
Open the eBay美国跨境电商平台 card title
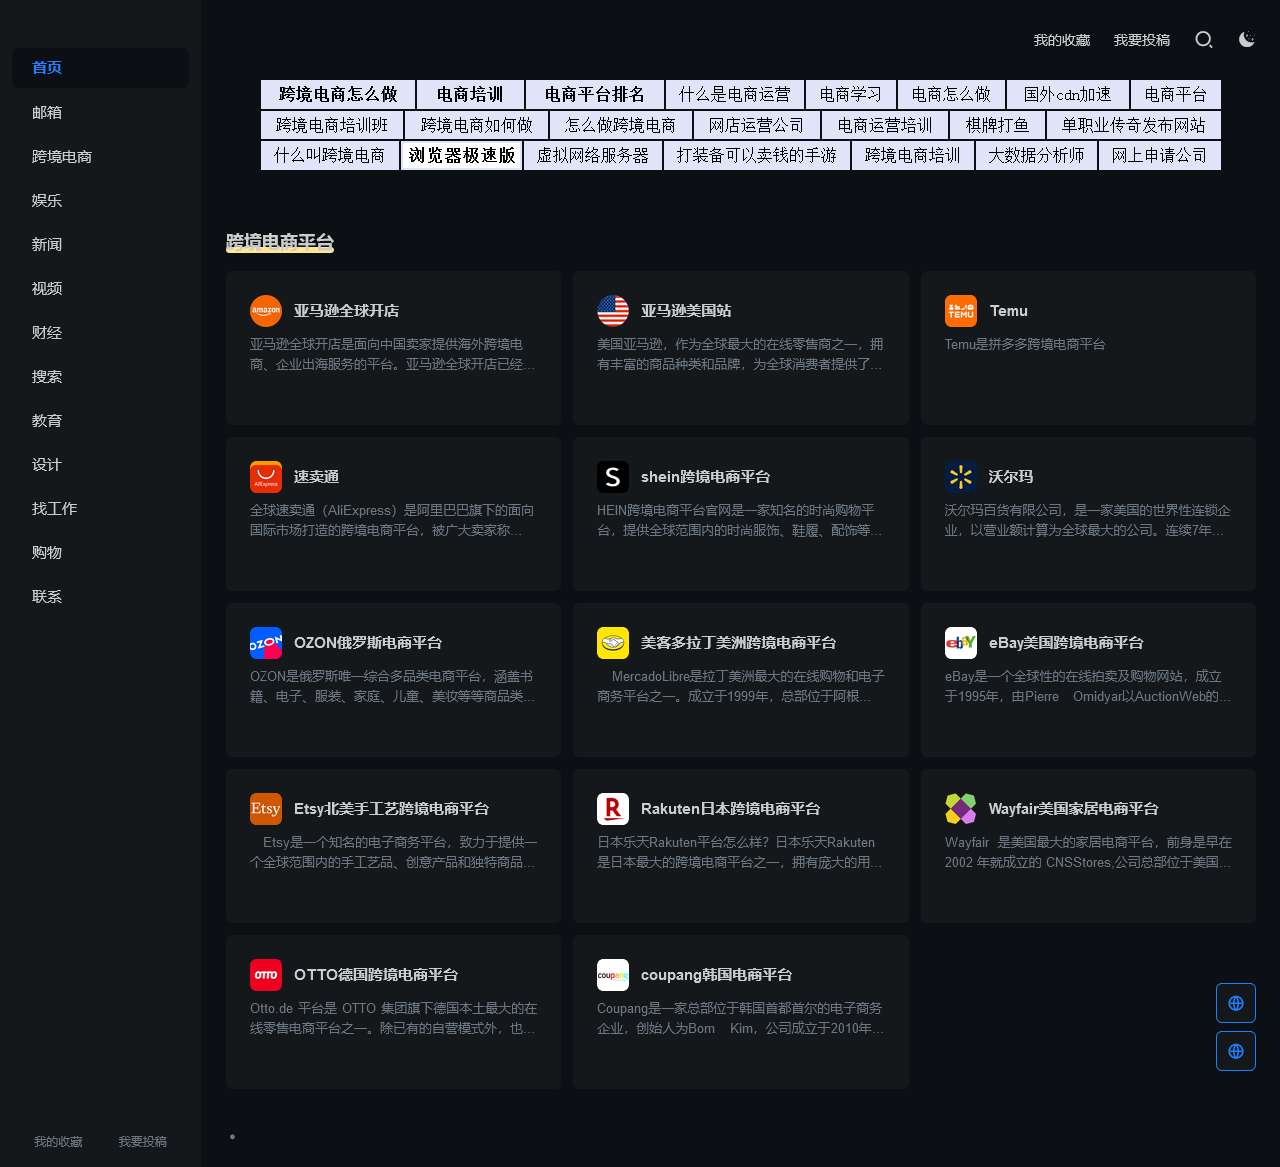point(1066,643)
